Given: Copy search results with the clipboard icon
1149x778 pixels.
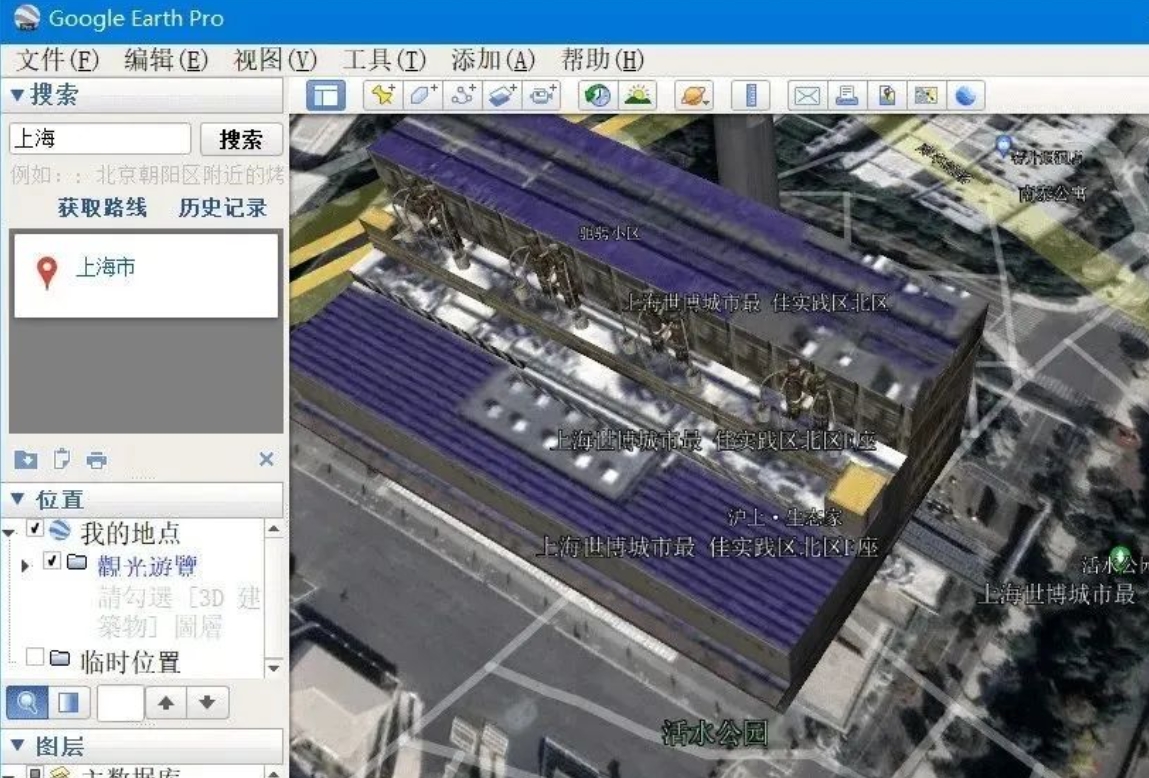Looking at the screenshot, I should (x=62, y=459).
